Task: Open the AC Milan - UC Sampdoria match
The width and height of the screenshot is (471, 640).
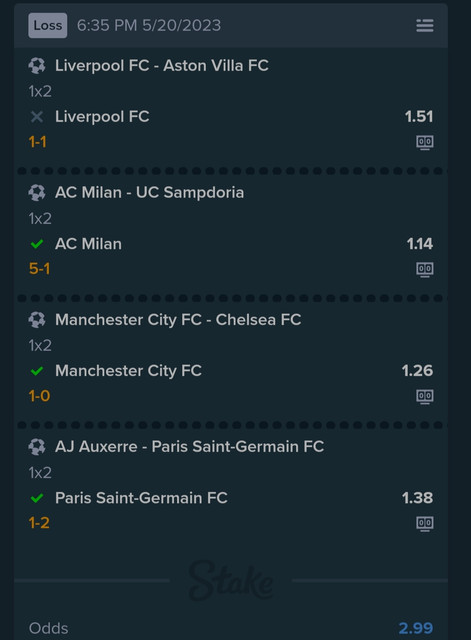Action: coord(149,193)
